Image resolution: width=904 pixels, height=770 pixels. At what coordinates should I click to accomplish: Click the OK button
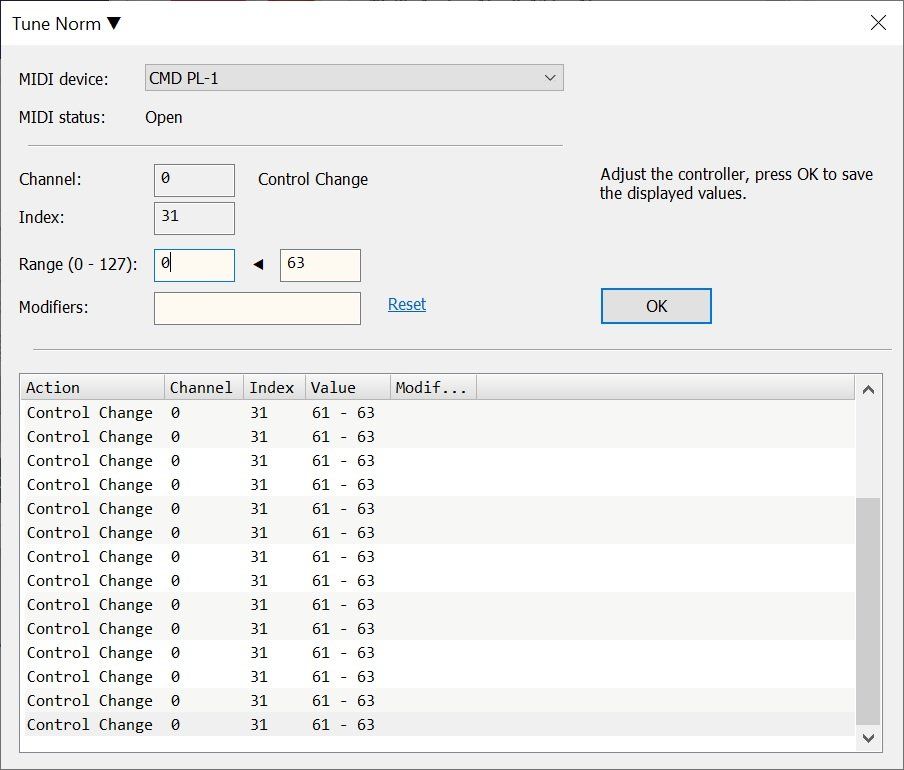656,306
